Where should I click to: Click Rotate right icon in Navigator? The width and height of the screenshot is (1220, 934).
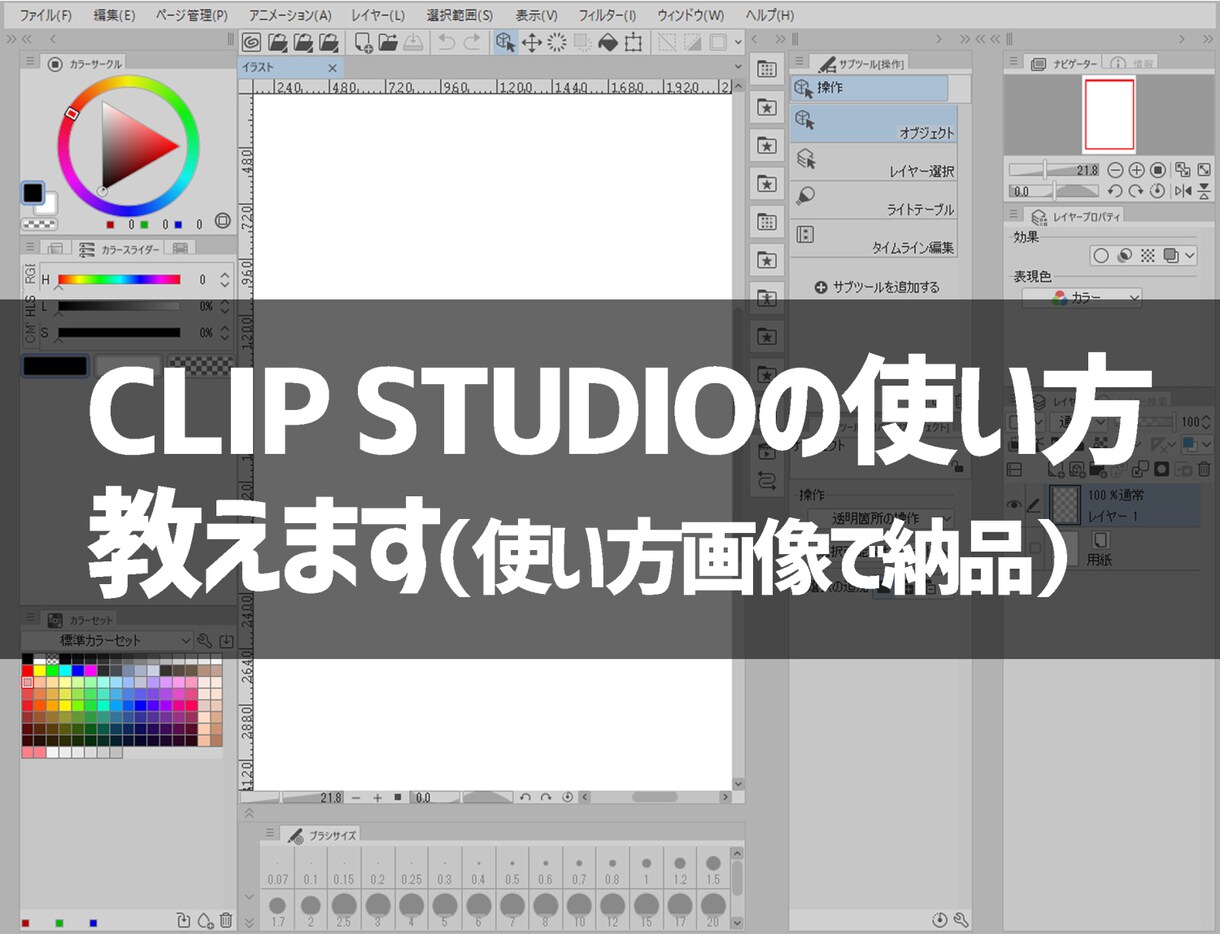click(x=1136, y=190)
